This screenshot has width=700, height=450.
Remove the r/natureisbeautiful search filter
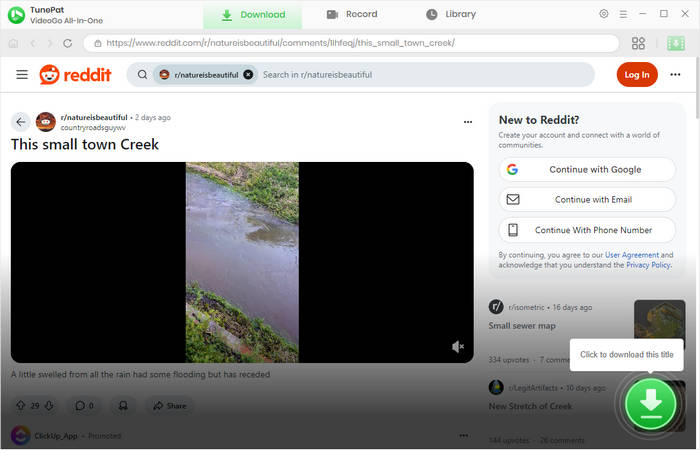[248, 75]
